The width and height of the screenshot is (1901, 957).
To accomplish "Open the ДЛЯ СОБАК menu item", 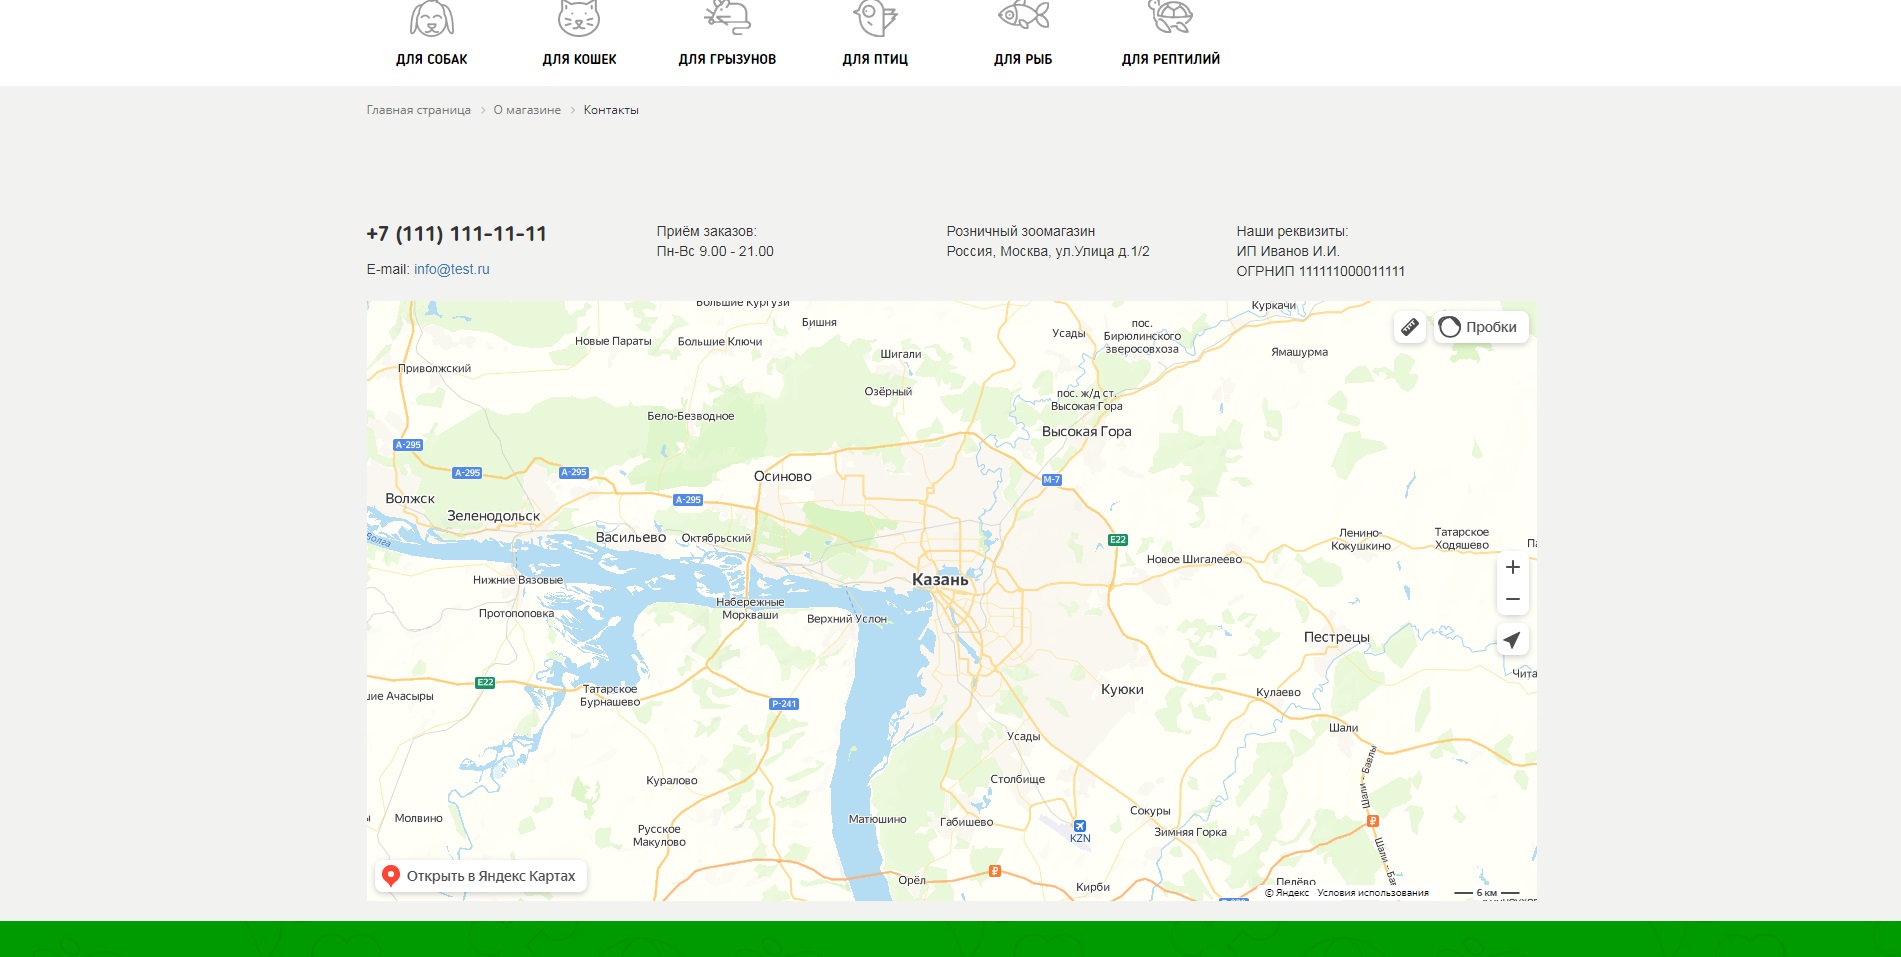I will [x=431, y=59].
